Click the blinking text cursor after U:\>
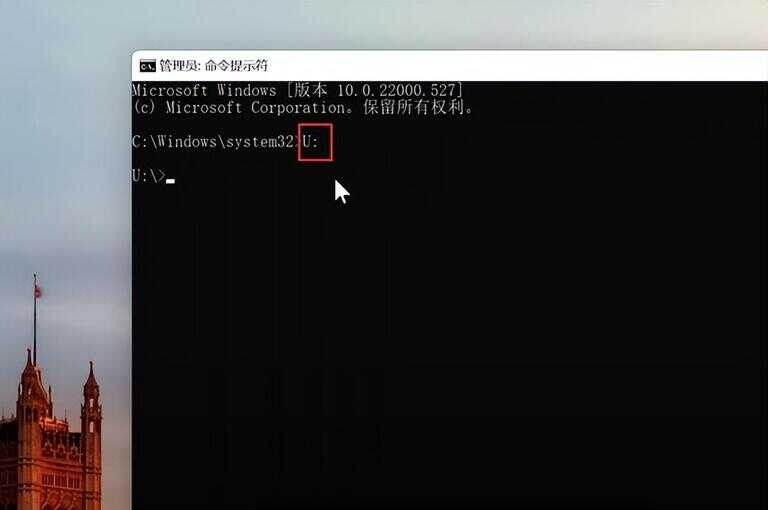This screenshot has height=510, width=768. click(170, 181)
